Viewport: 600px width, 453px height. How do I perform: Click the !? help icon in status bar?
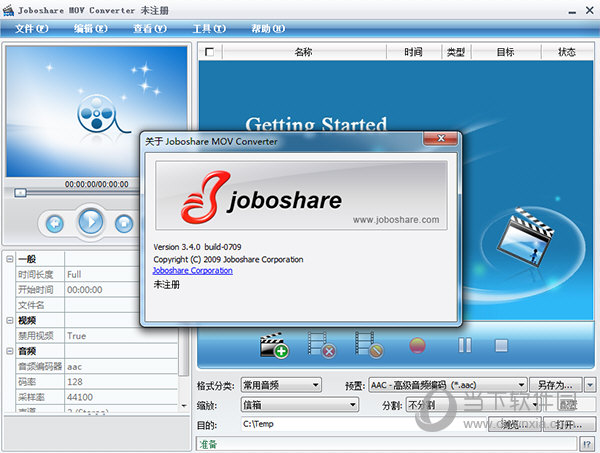point(587,444)
